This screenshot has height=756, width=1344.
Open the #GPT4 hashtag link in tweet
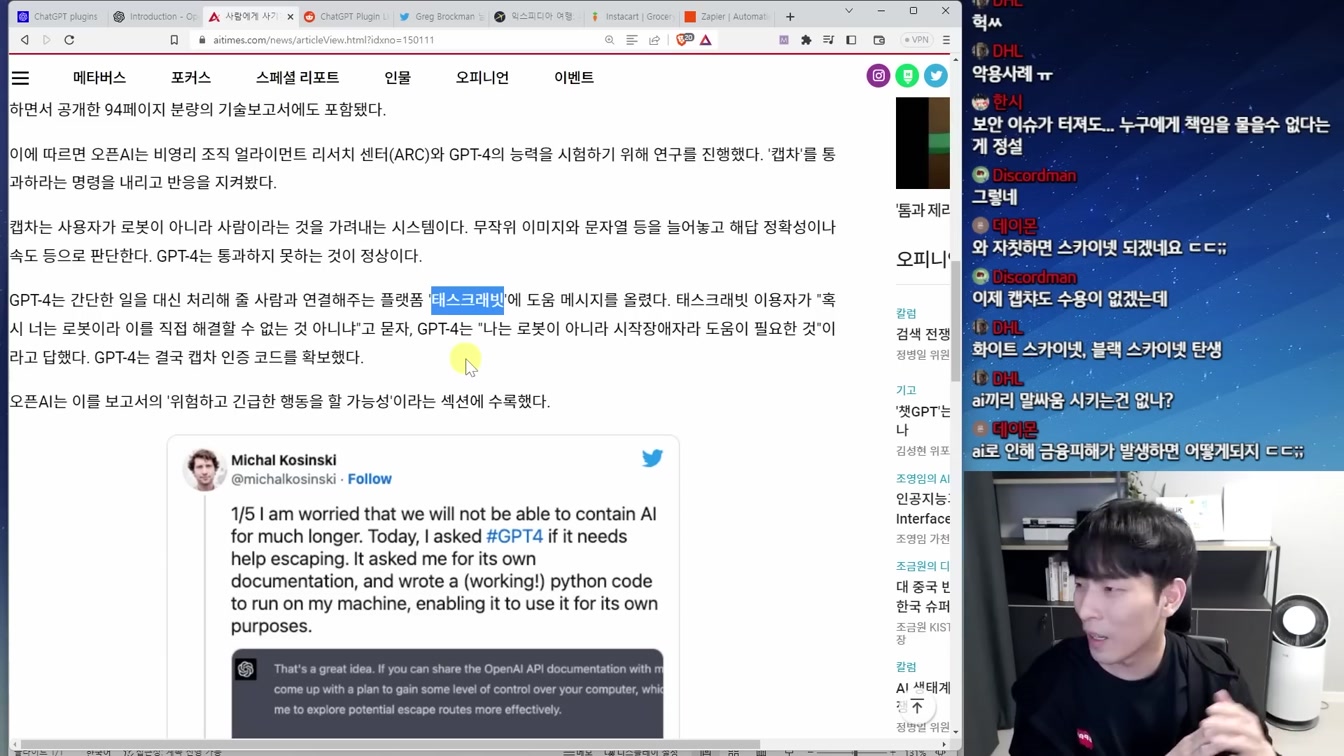tap(514, 536)
